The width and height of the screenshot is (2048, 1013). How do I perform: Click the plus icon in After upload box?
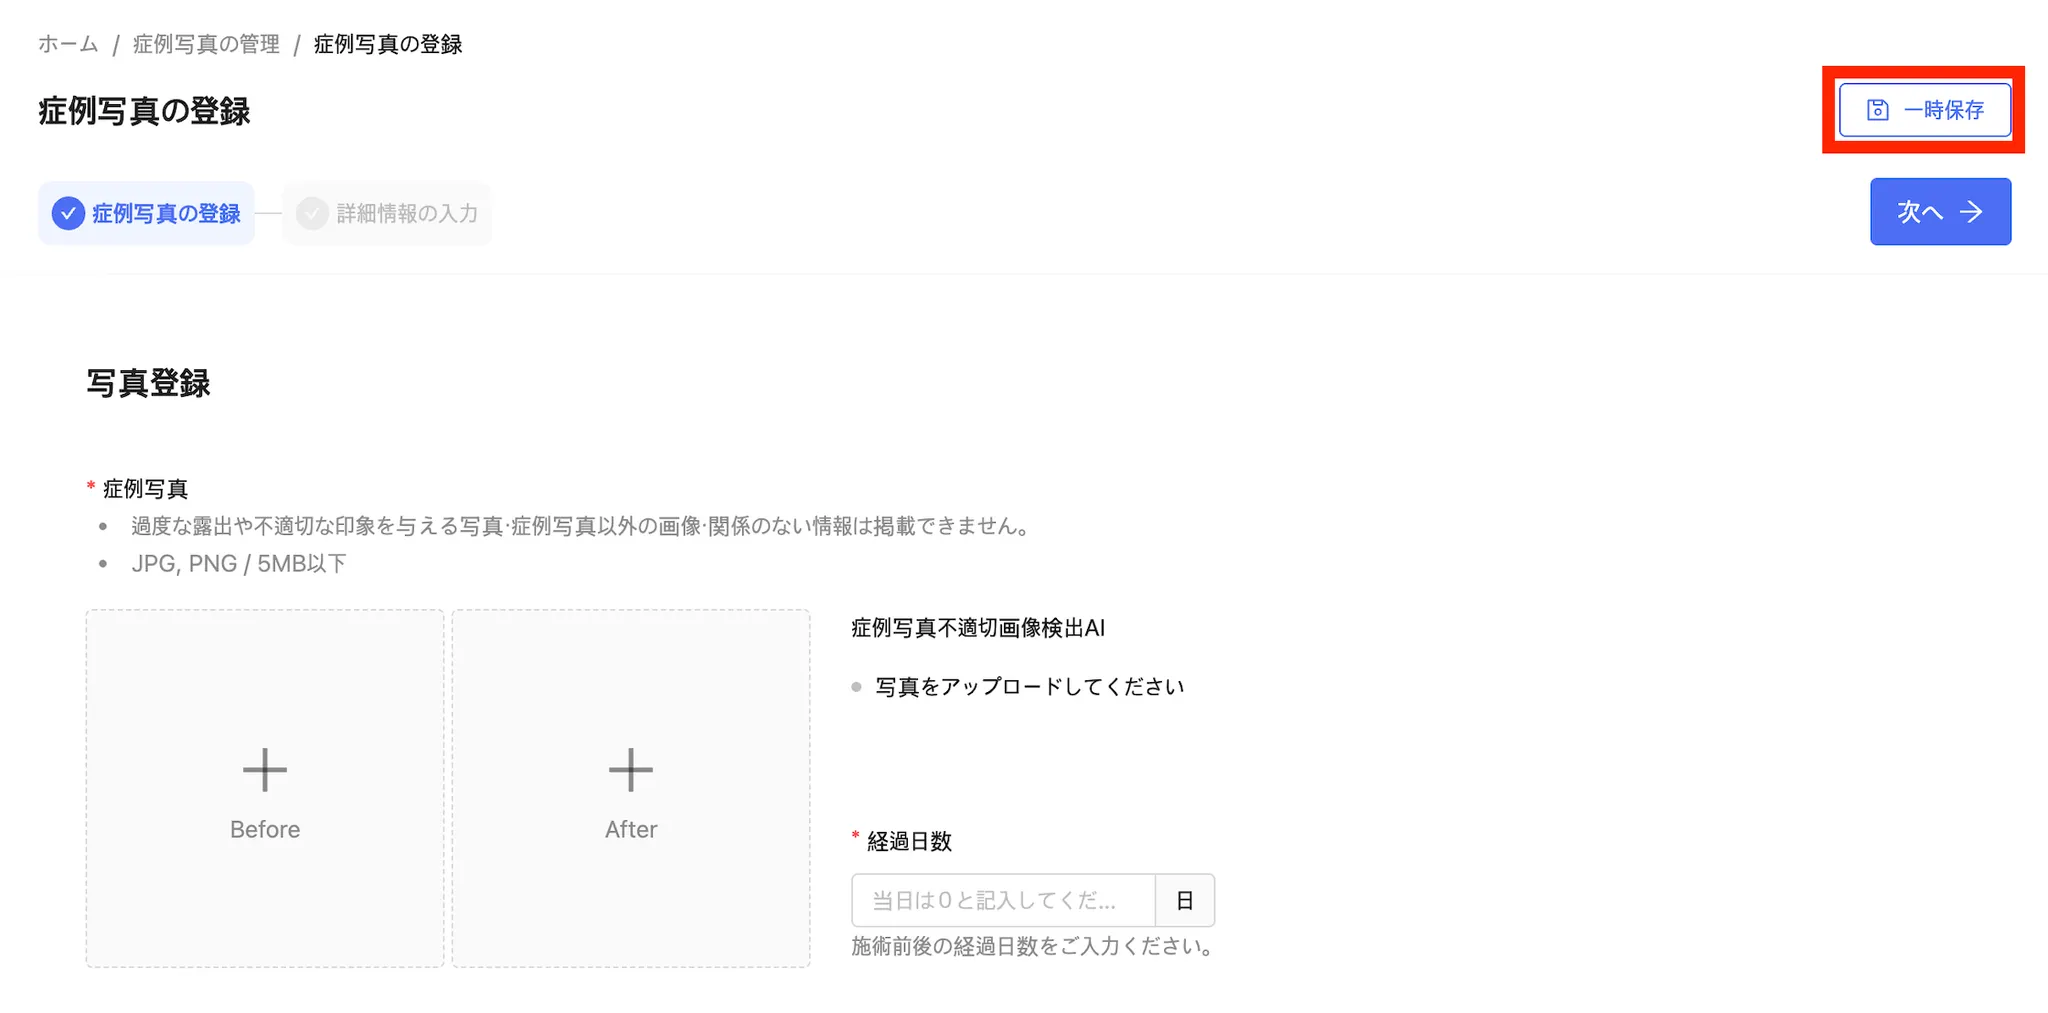click(x=631, y=770)
